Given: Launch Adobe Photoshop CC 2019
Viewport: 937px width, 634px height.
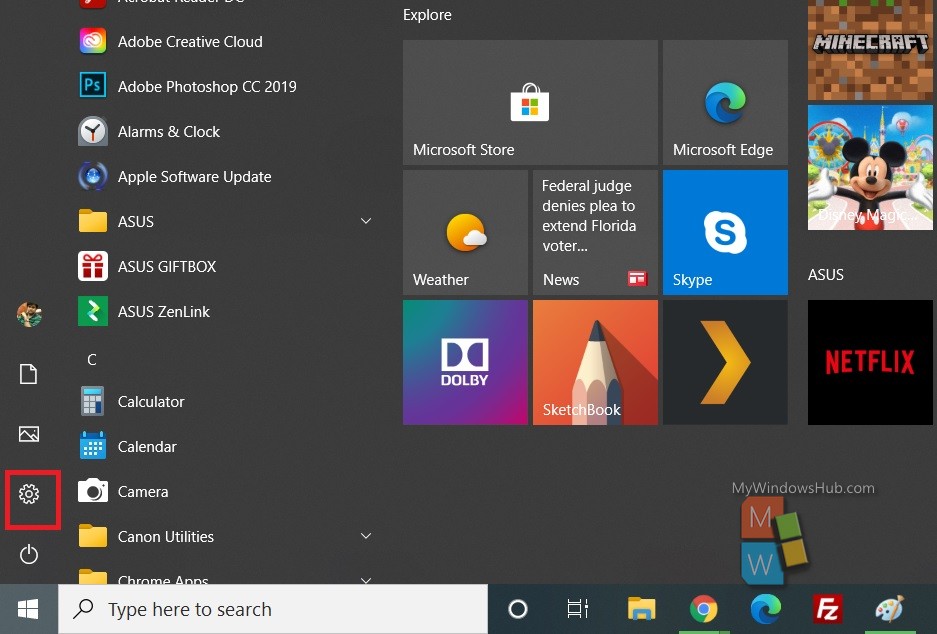Looking at the screenshot, I should (206, 87).
